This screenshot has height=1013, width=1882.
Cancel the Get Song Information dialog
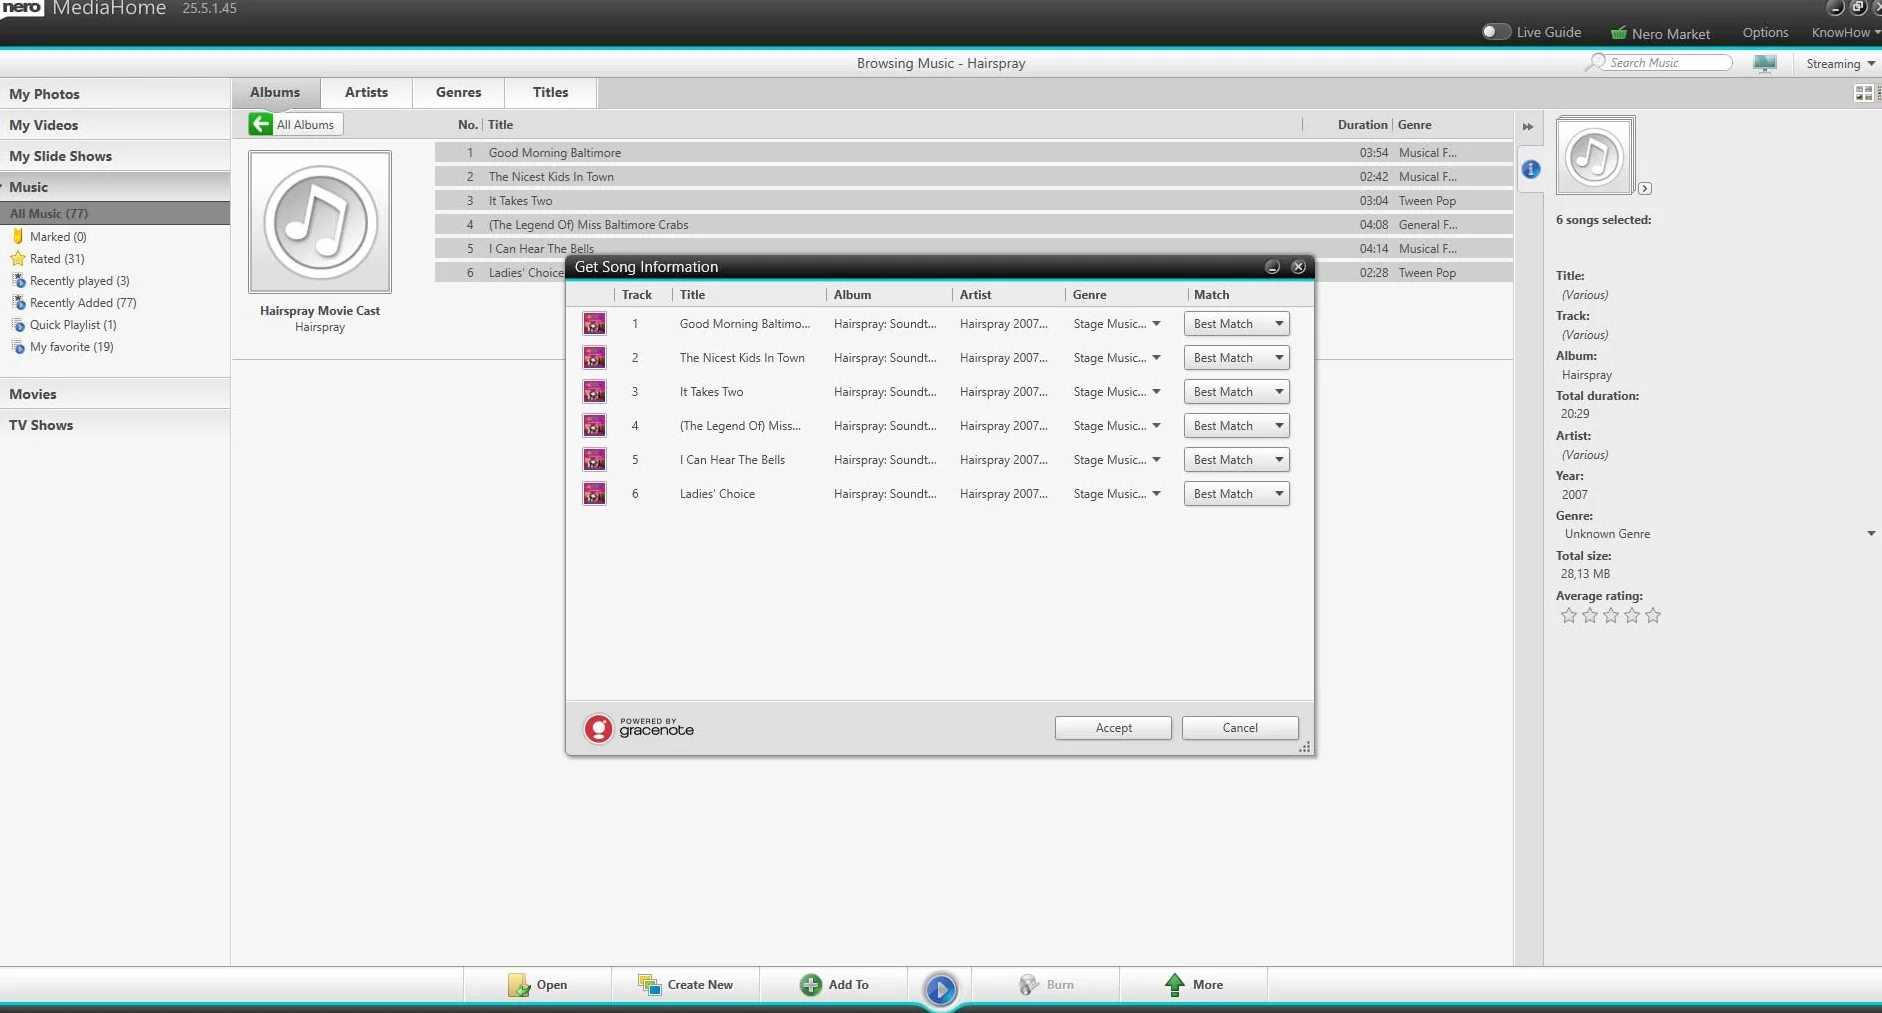click(1240, 728)
